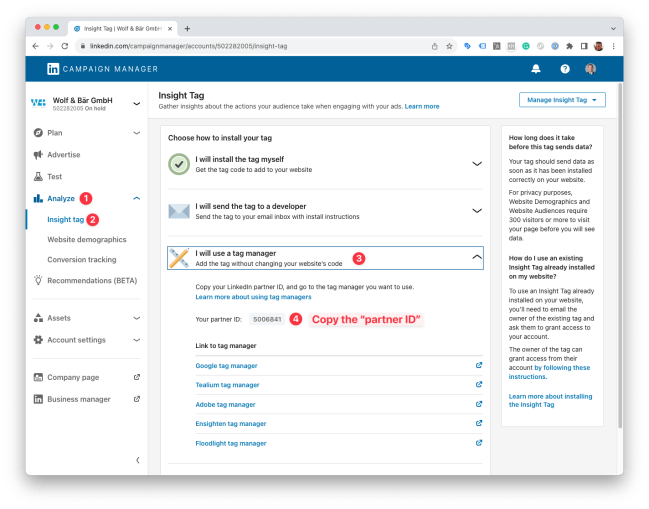649x509 pixels.
Task: Open a new browser tab with the plus
Action: (187, 29)
